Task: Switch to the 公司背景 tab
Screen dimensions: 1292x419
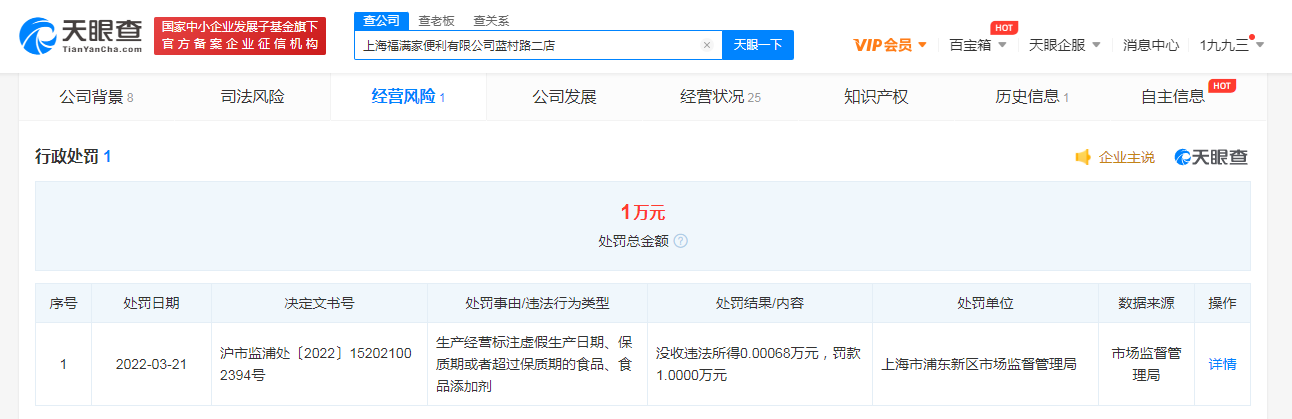Action: click(96, 97)
